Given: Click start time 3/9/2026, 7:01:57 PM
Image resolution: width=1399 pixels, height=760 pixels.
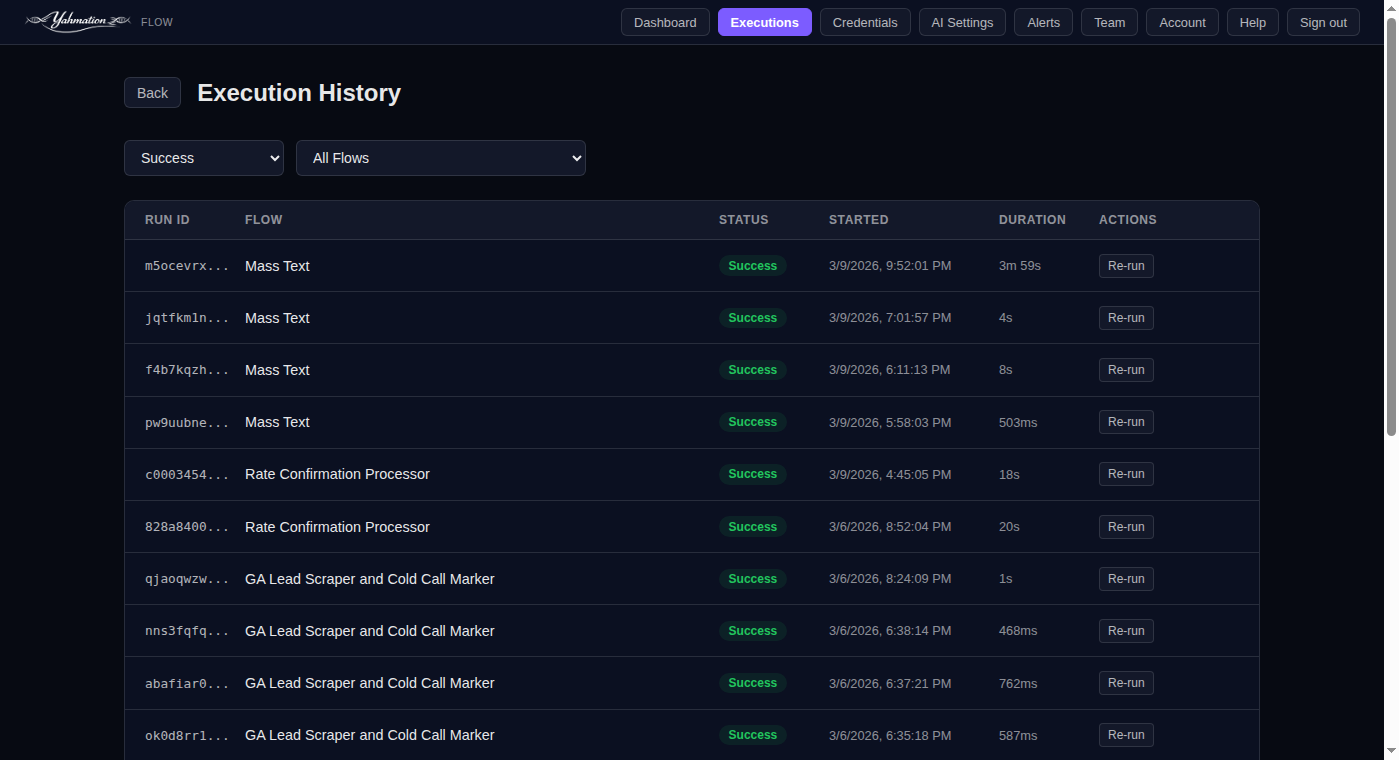Looking at the screenshot, I should pos(890,318).
